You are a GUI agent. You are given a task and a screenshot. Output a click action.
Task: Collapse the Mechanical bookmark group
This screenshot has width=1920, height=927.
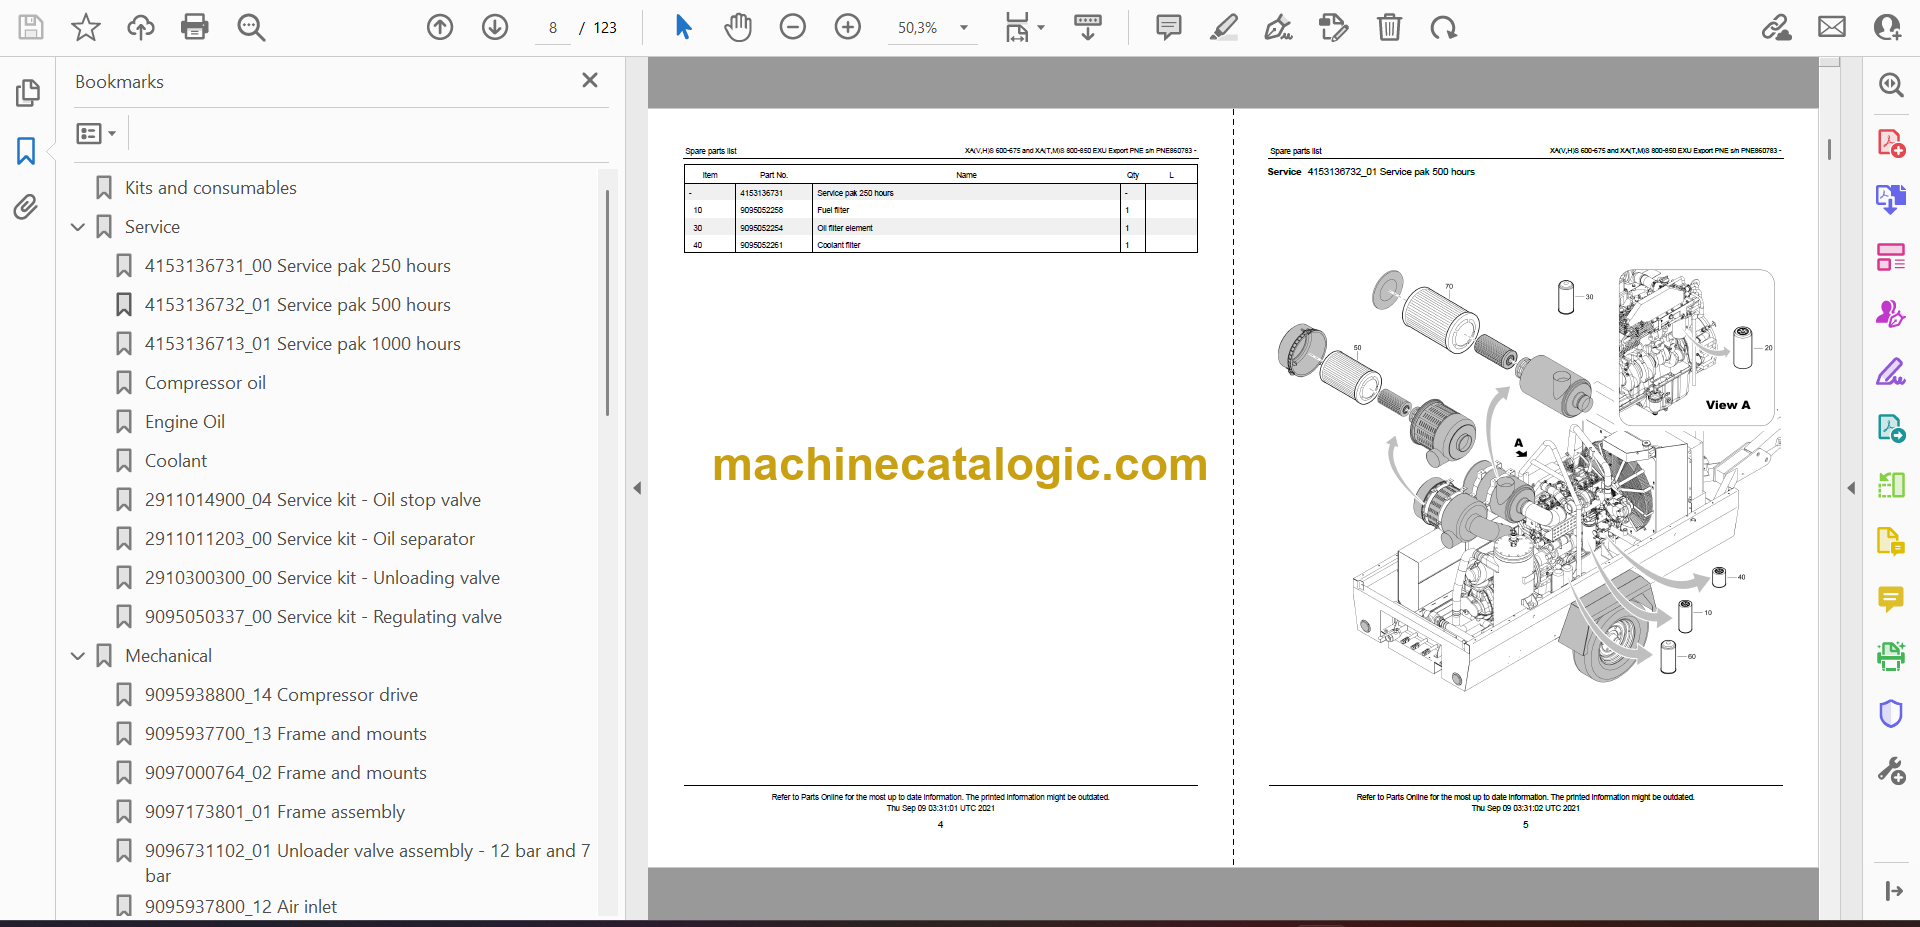pos(78,656)
